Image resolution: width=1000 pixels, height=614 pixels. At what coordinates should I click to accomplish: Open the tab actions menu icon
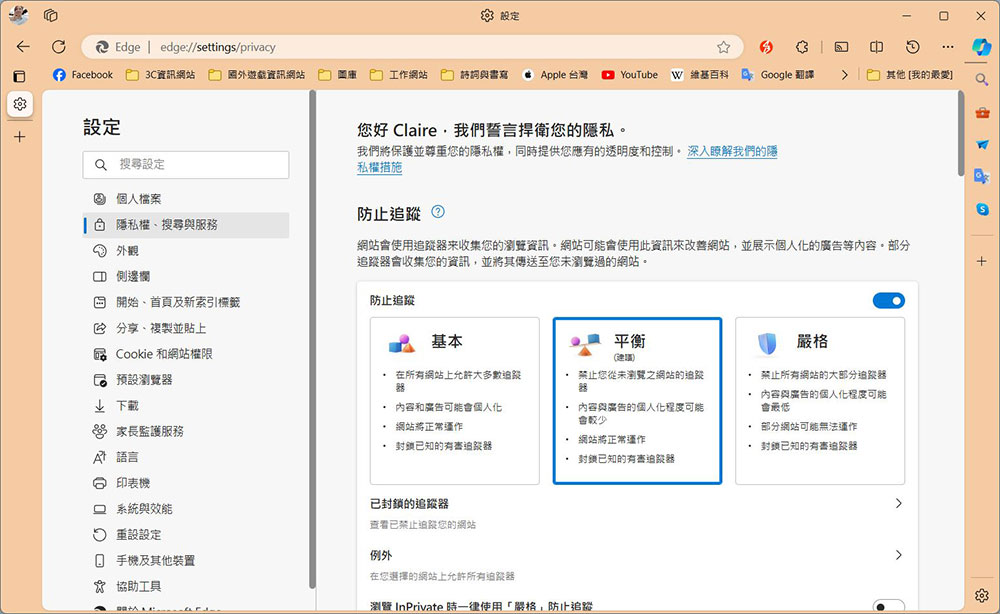(x=50, y=15)
